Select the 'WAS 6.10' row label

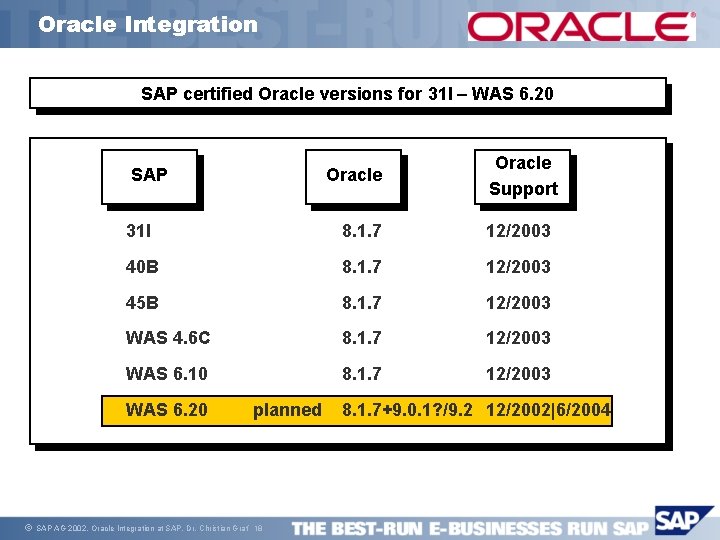pyautogui.click(x=166, y=373)
